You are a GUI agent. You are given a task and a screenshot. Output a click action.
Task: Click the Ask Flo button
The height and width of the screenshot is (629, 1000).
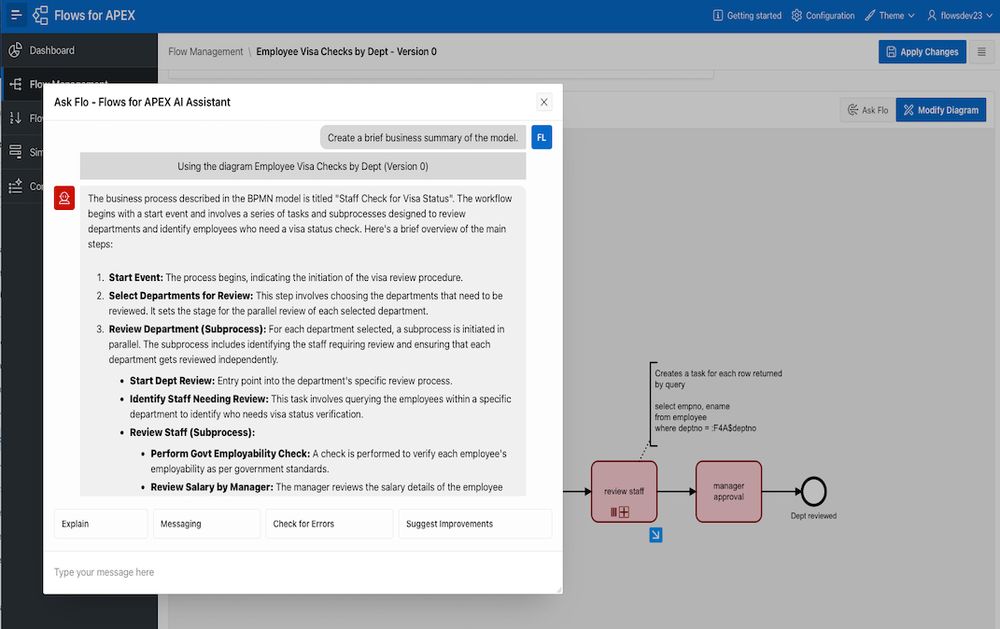click(867, 110)
